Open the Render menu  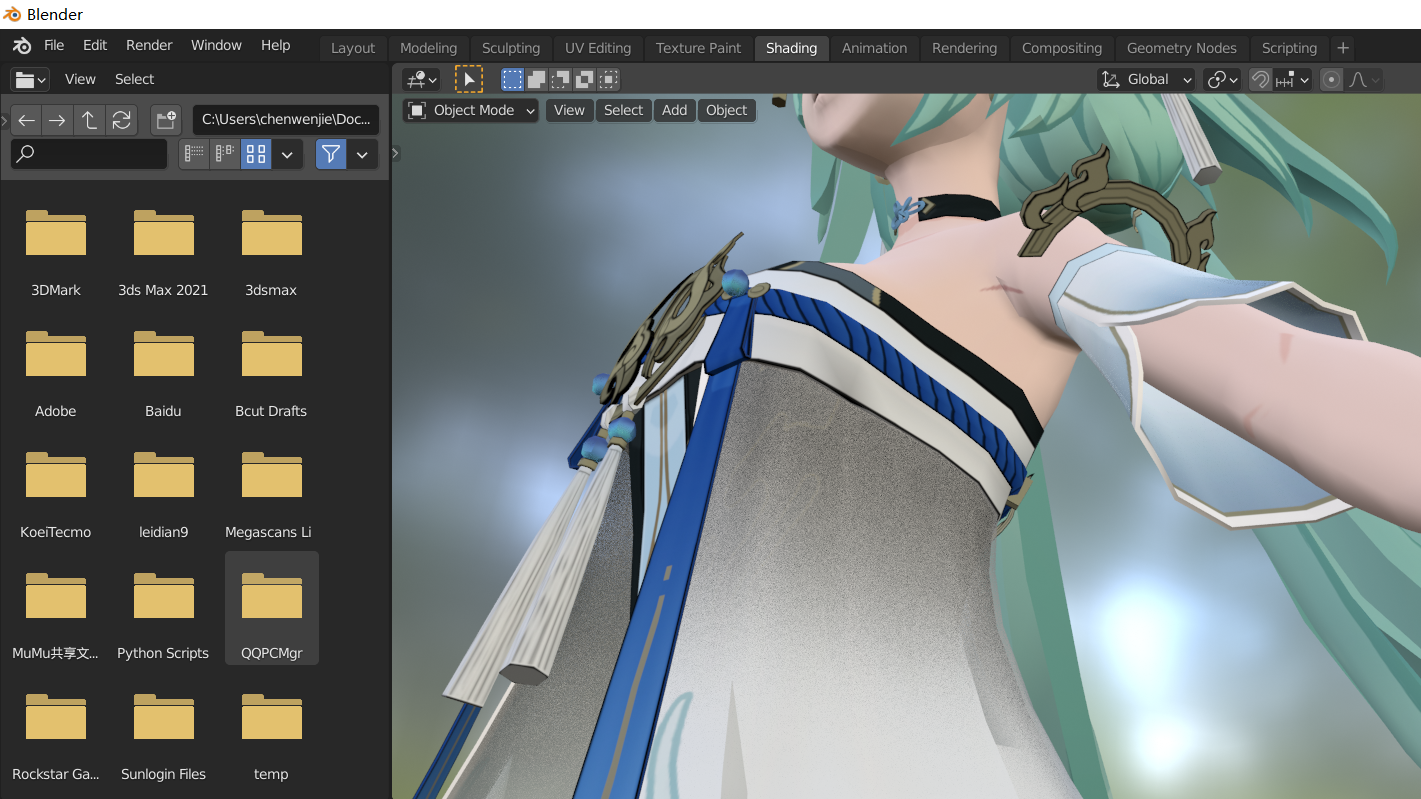click(x=149, y=45)
